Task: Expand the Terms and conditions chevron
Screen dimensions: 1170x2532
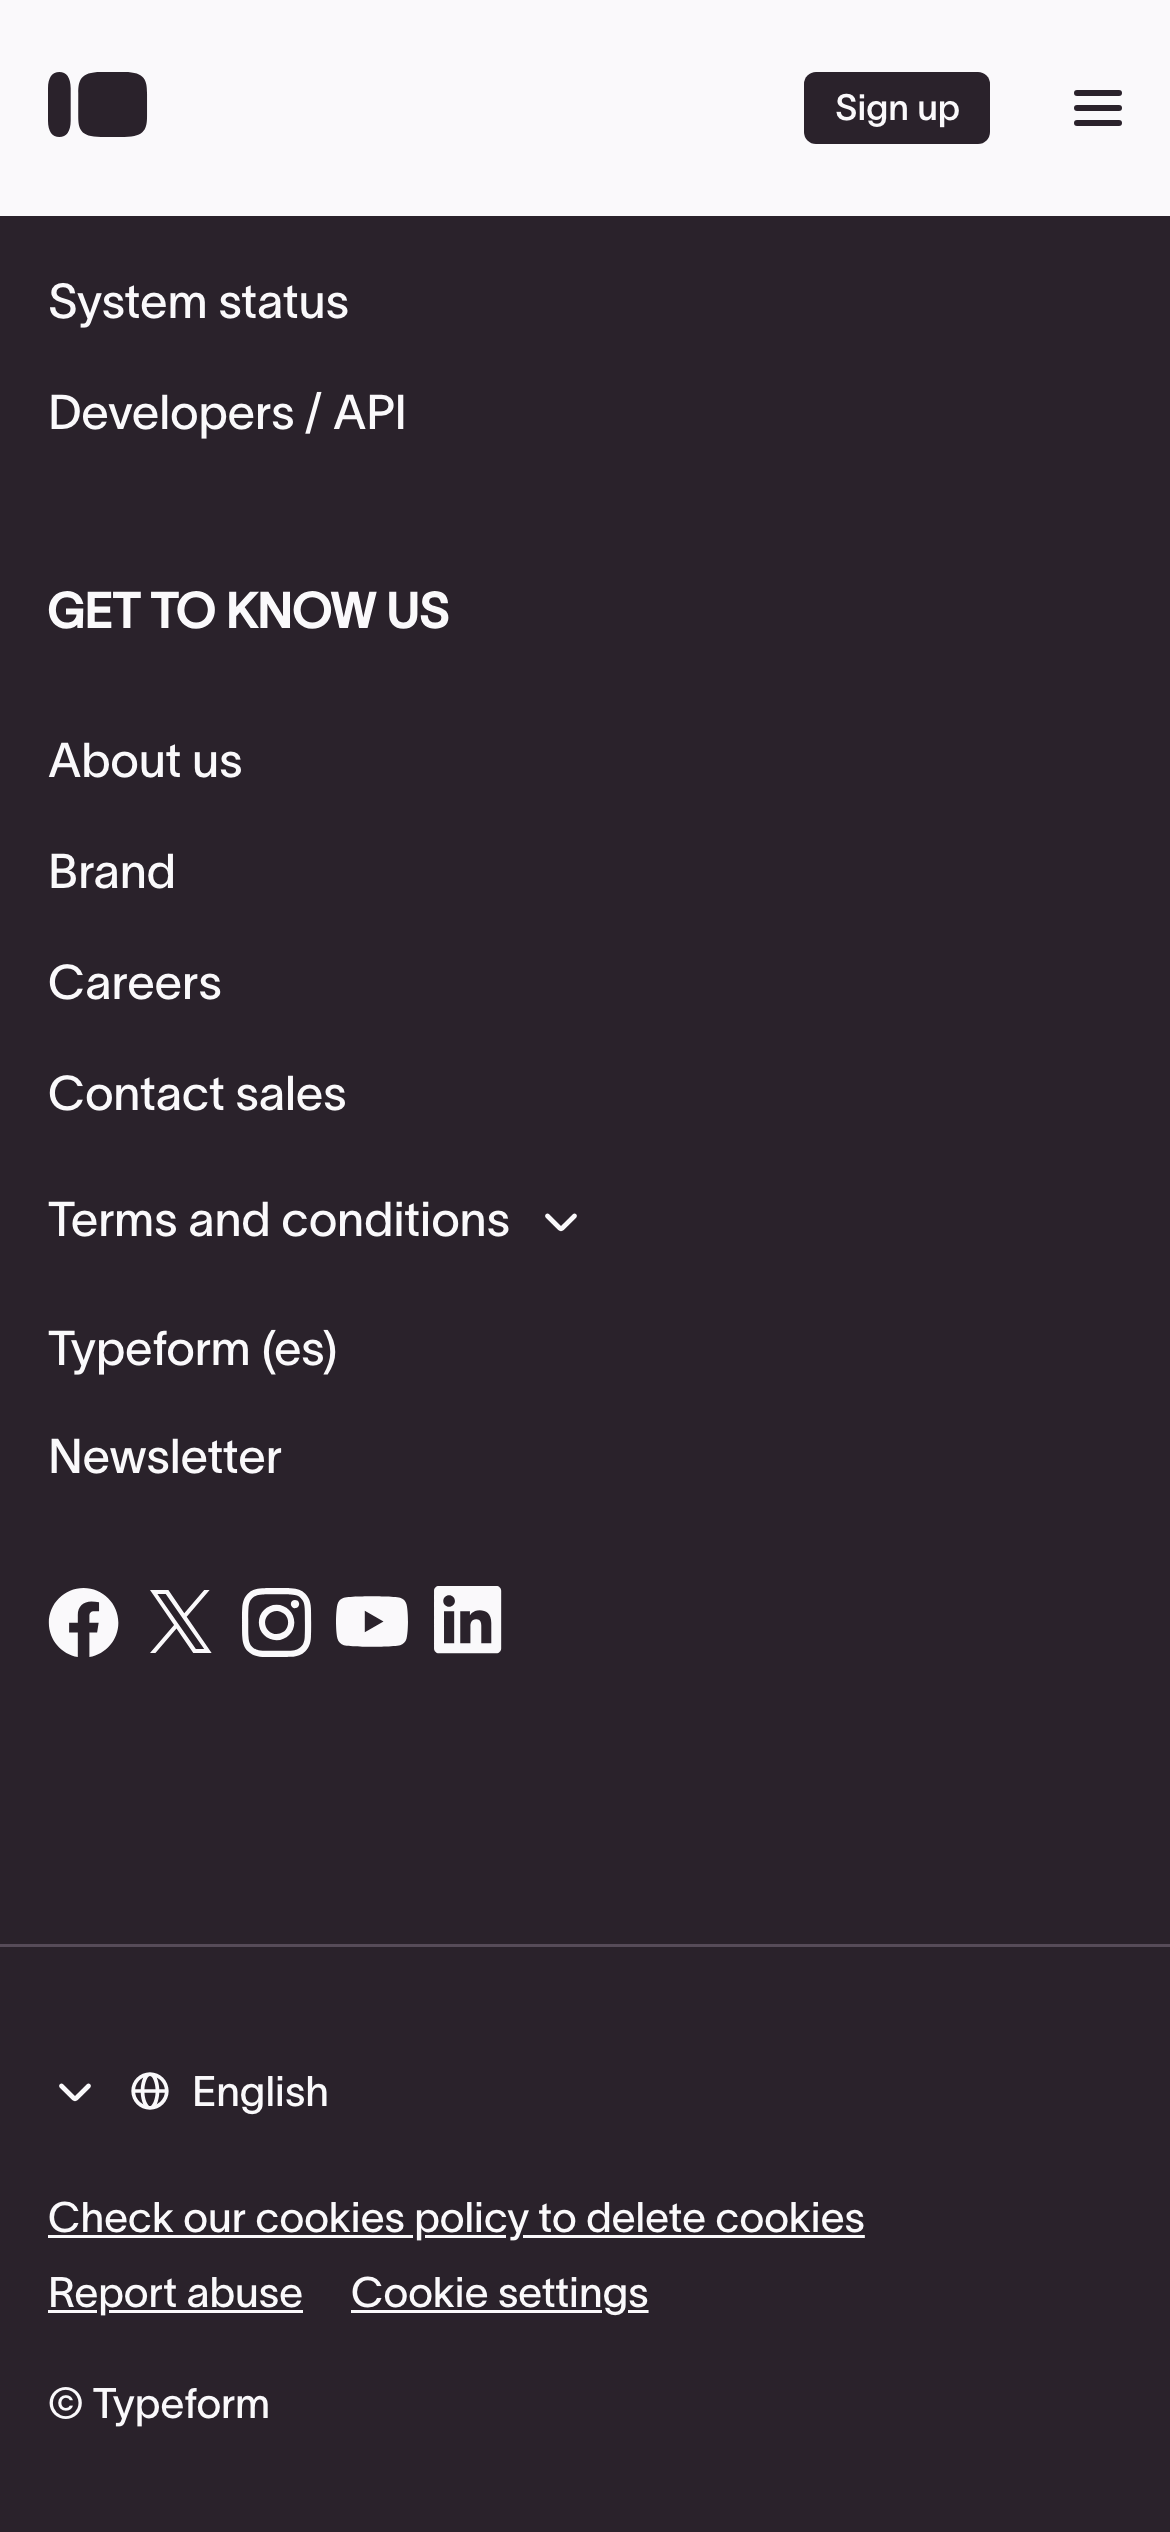Action: point(561,1222)
